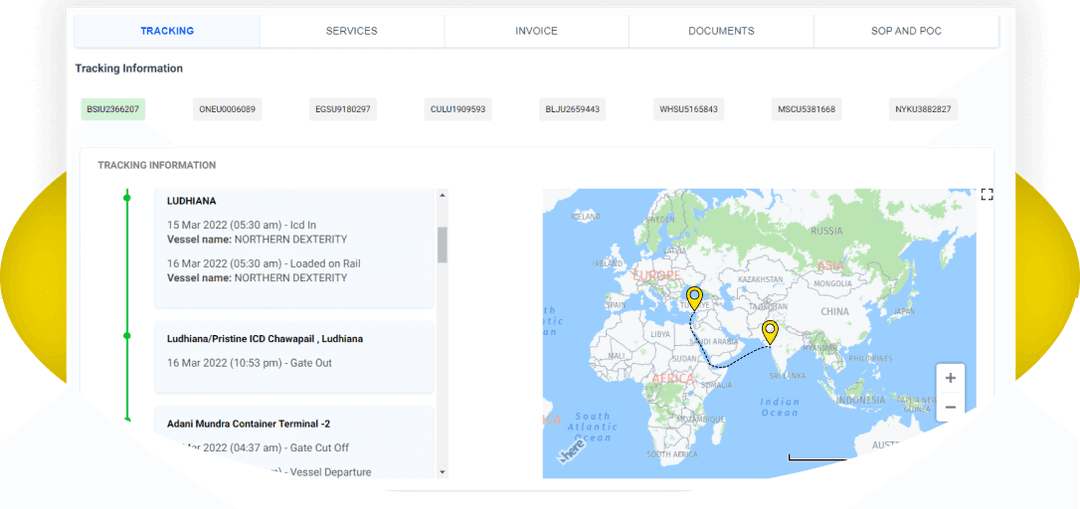Select container BSIU2366207
1080x509 pixels.
click(113, 109)
